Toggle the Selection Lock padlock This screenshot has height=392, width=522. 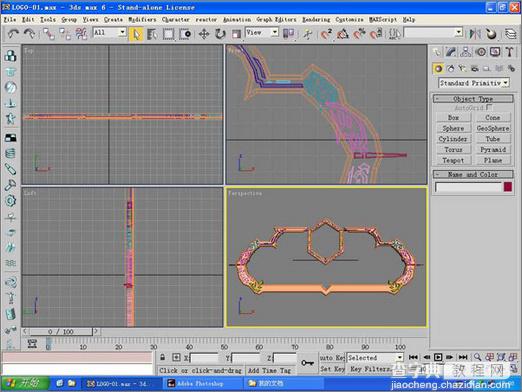click(162, 357)
